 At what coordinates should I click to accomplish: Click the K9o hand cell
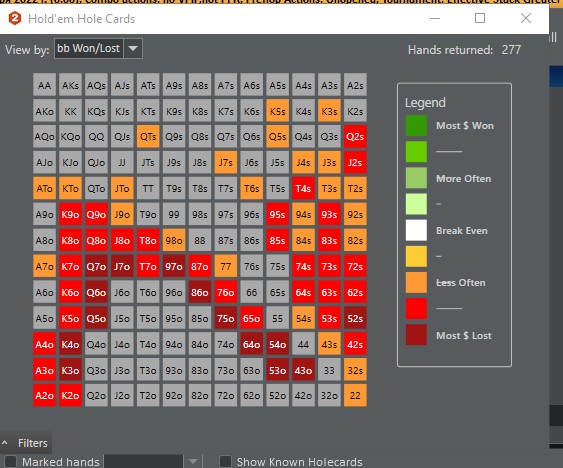point(70,214)
